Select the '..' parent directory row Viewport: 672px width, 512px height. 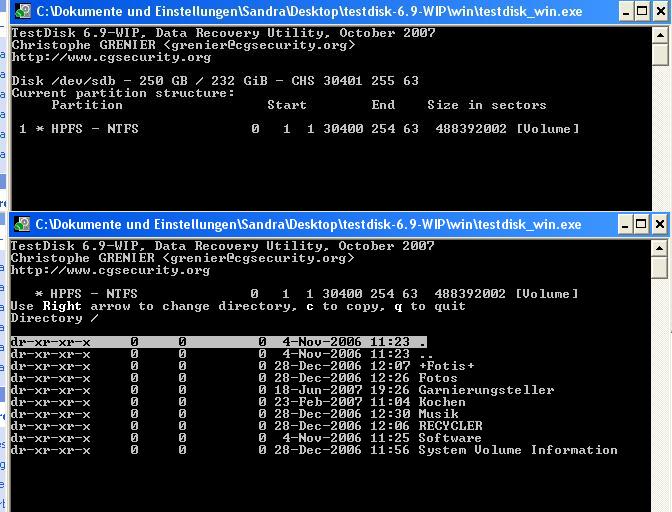point(222,354)
